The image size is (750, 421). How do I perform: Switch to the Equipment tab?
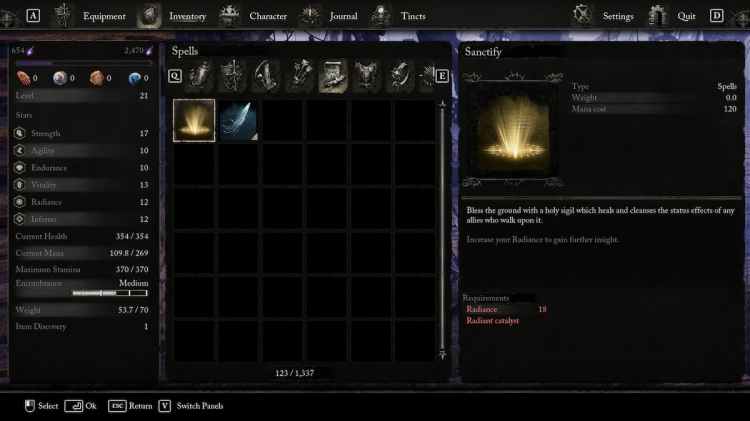(x=104, y=16)
